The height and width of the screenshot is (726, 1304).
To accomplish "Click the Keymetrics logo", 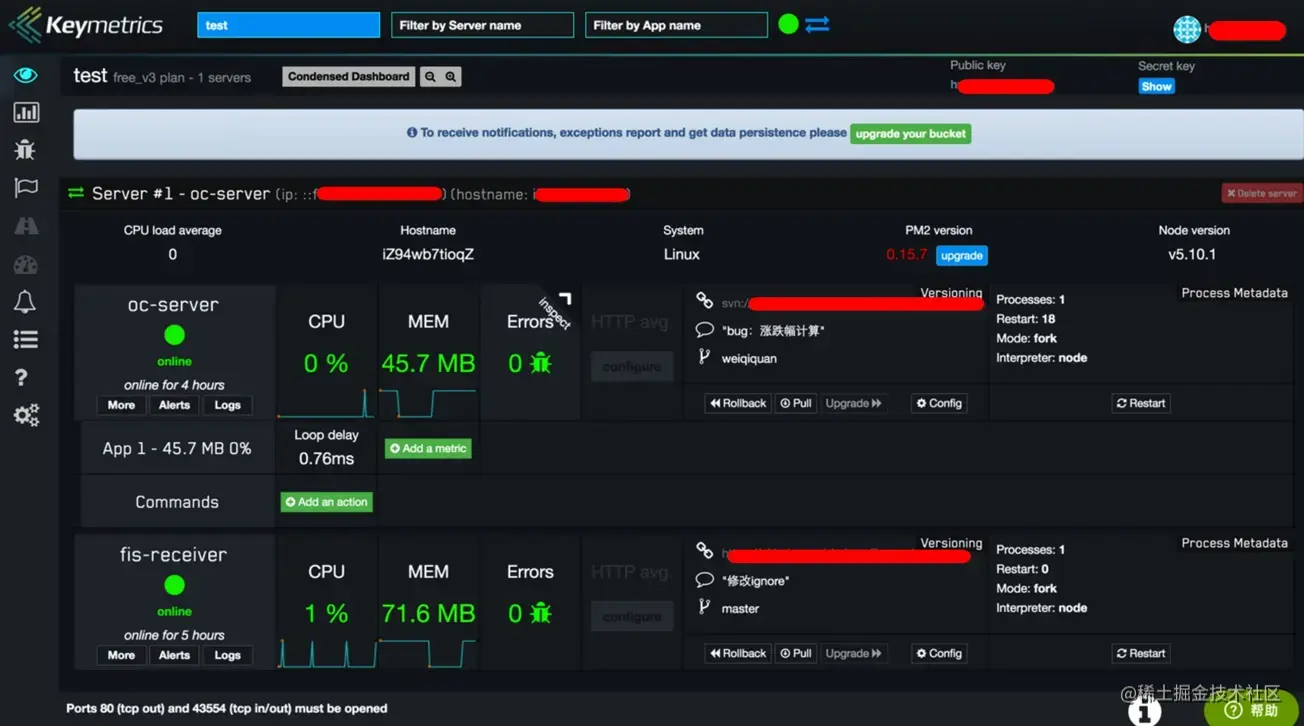I will point(86,25).
